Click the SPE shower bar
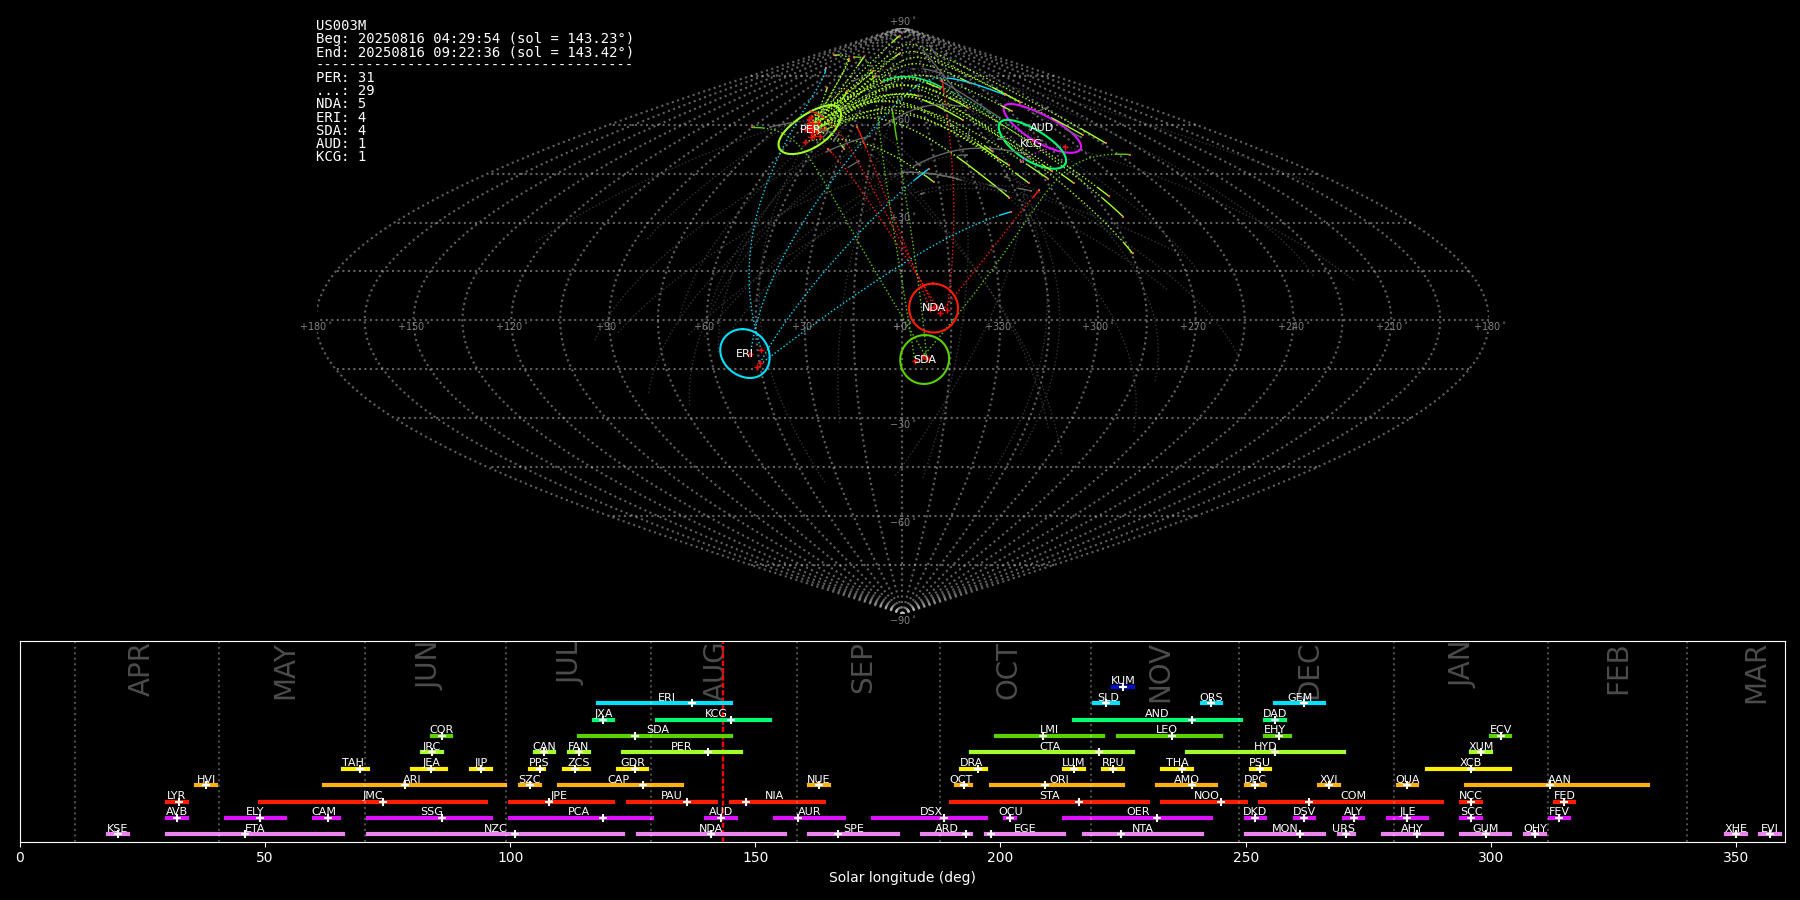This screenshot has height=900, width=1800. (853, 834)
